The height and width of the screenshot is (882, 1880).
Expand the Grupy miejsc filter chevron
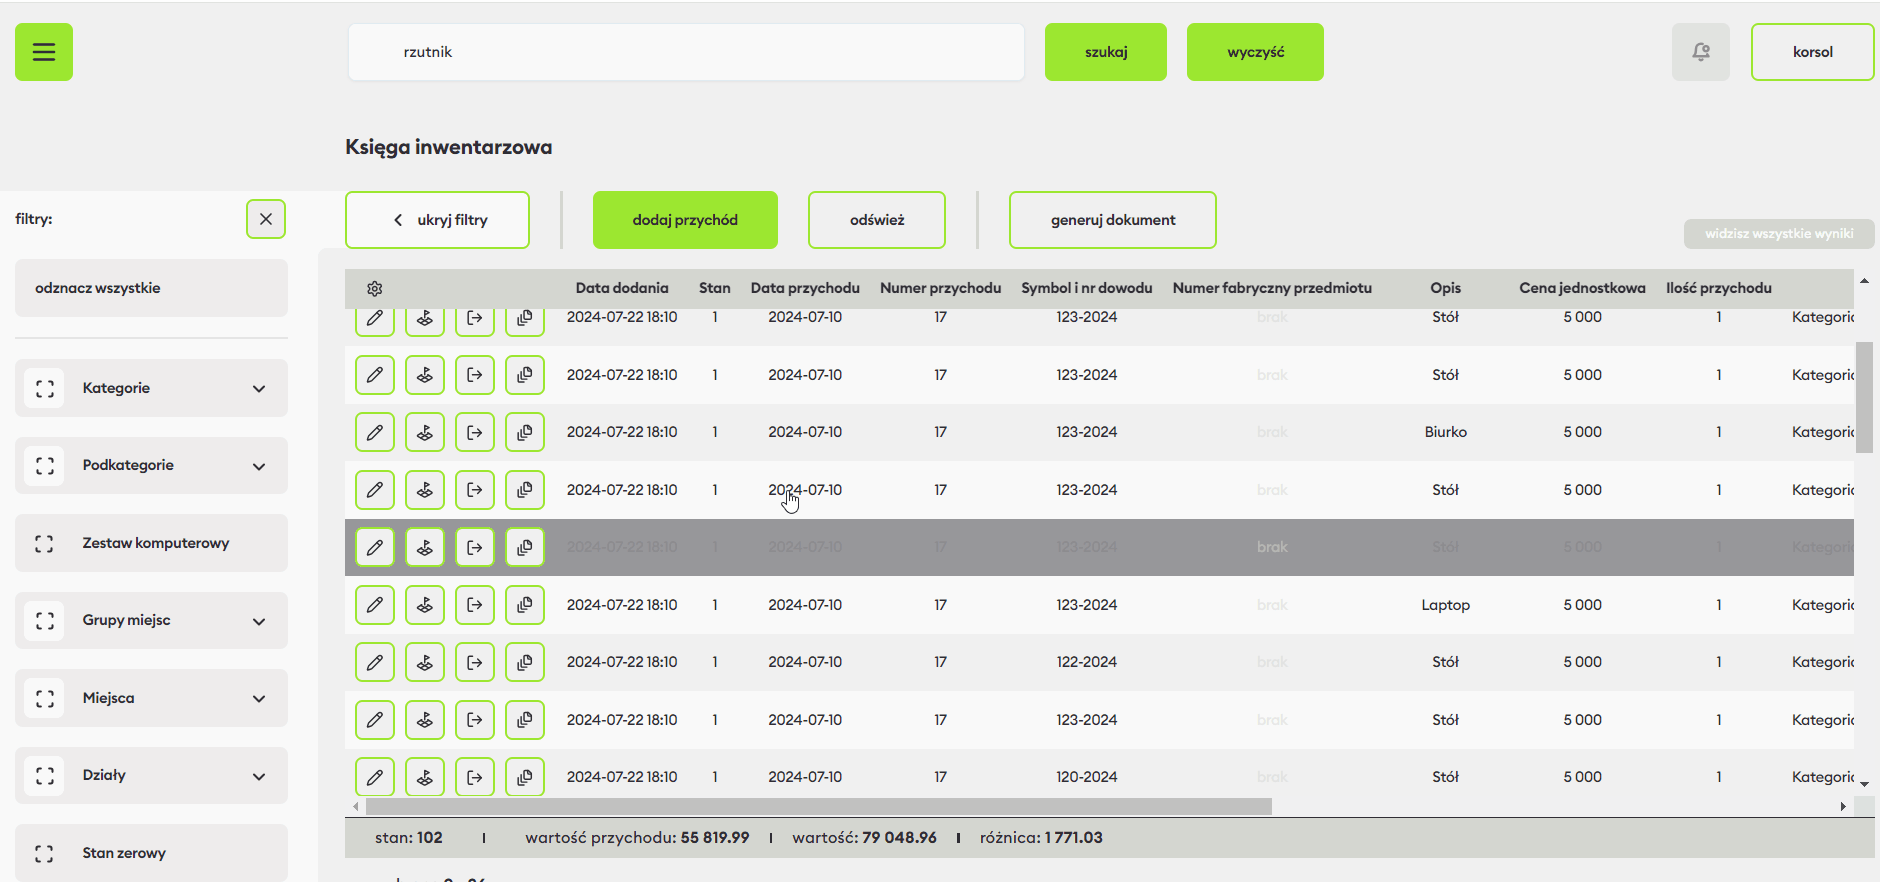259,621
